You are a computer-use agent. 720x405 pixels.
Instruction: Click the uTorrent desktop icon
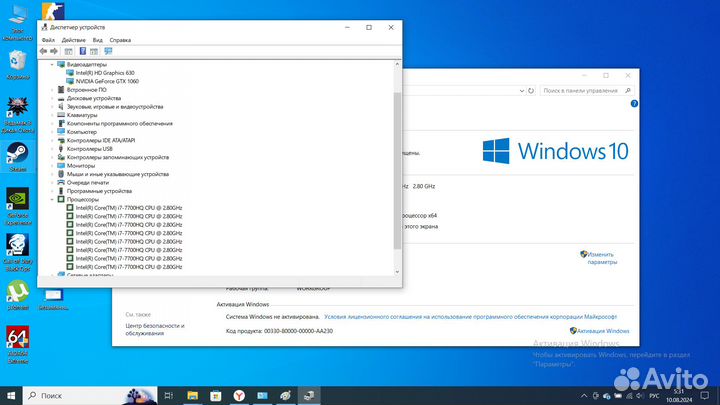click(17, 292)
